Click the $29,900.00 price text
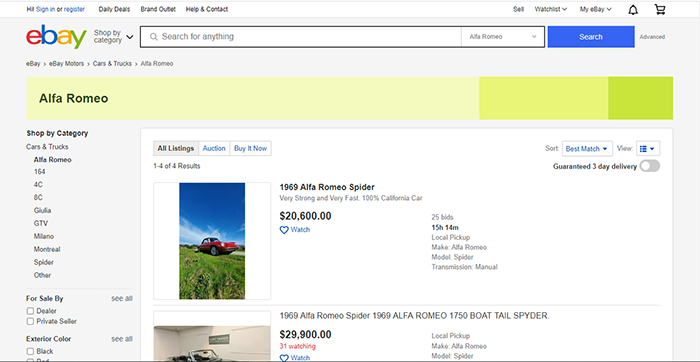 coord(305,335)
